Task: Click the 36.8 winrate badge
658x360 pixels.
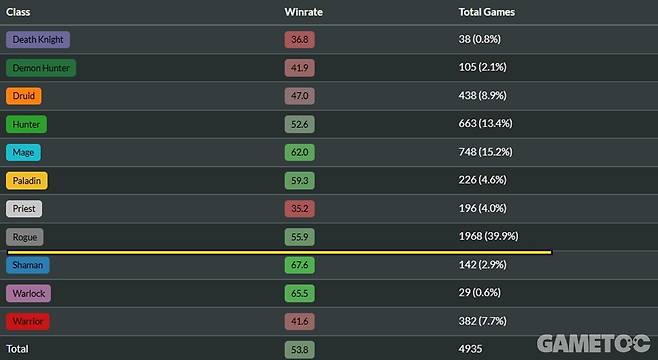Action: [300, 39]
